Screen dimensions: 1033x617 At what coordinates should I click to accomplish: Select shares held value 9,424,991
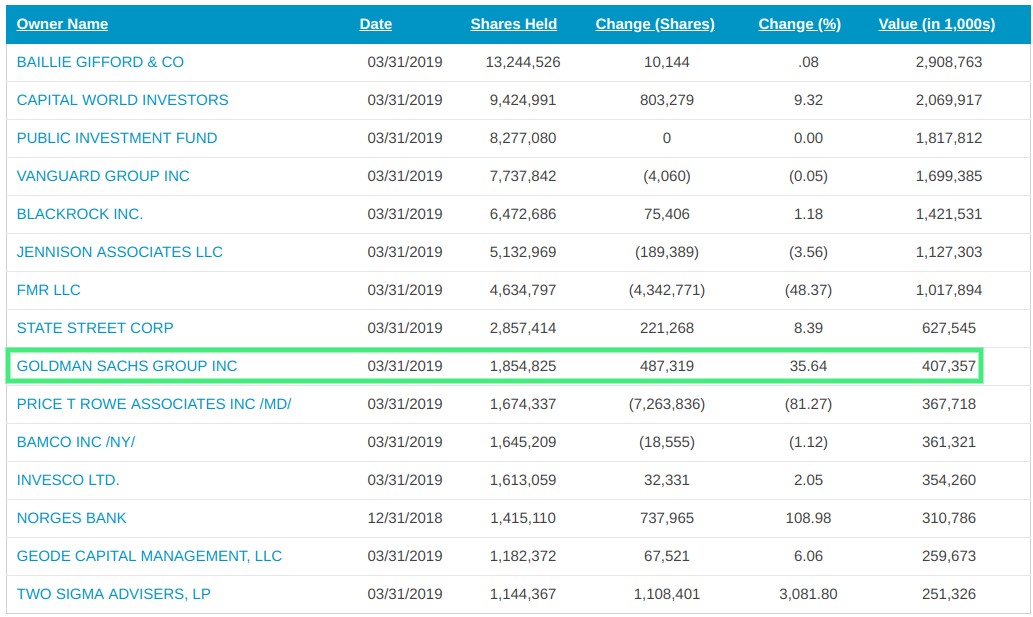pos(523,100)
